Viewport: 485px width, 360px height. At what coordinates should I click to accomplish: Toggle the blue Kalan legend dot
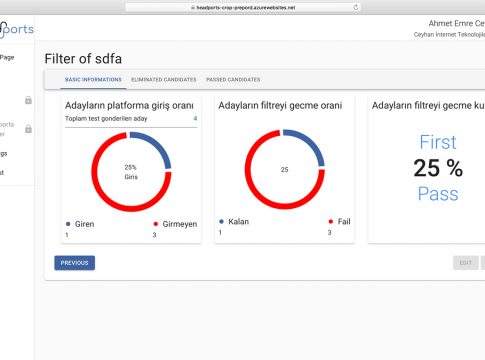point(221,221)
